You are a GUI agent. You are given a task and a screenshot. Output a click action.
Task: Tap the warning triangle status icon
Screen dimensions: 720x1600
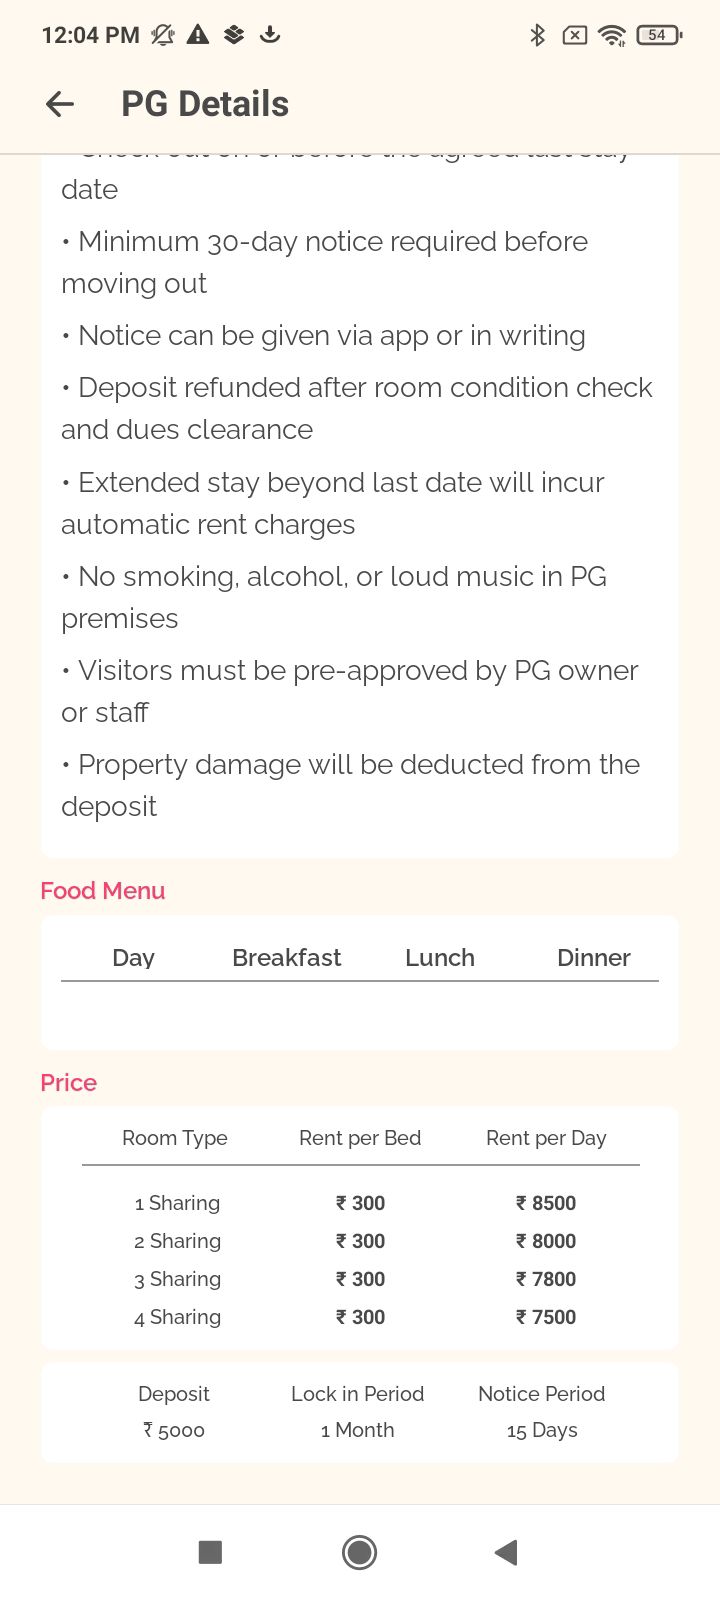coord(198,35)
